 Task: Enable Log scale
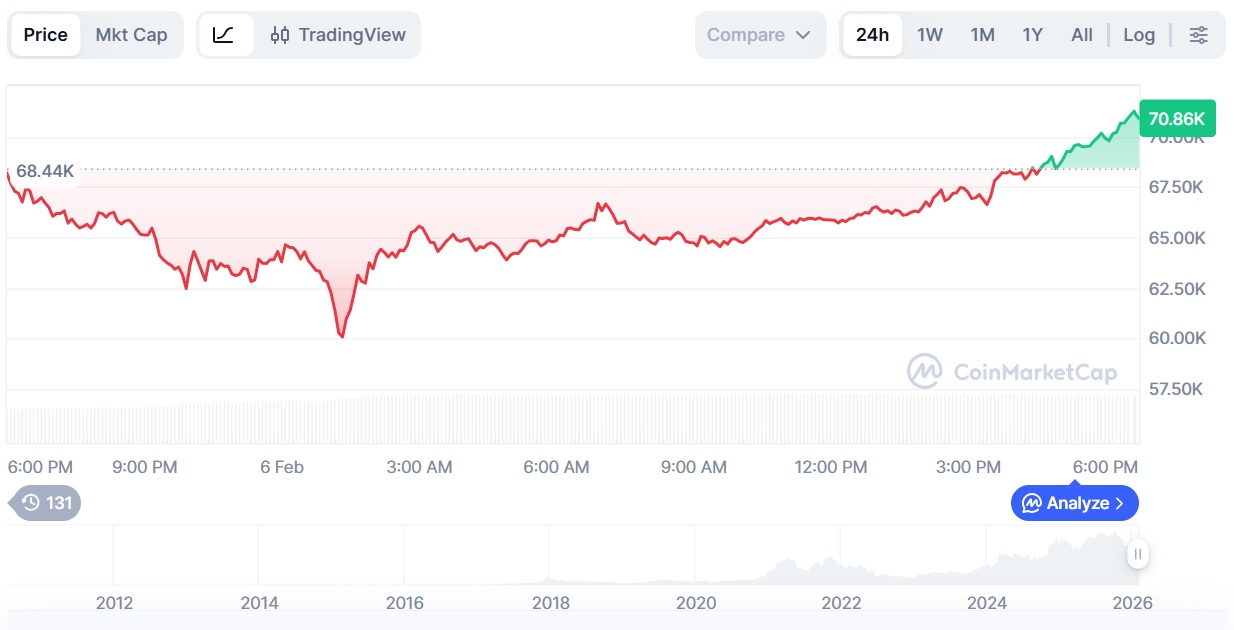(1139, 35)
